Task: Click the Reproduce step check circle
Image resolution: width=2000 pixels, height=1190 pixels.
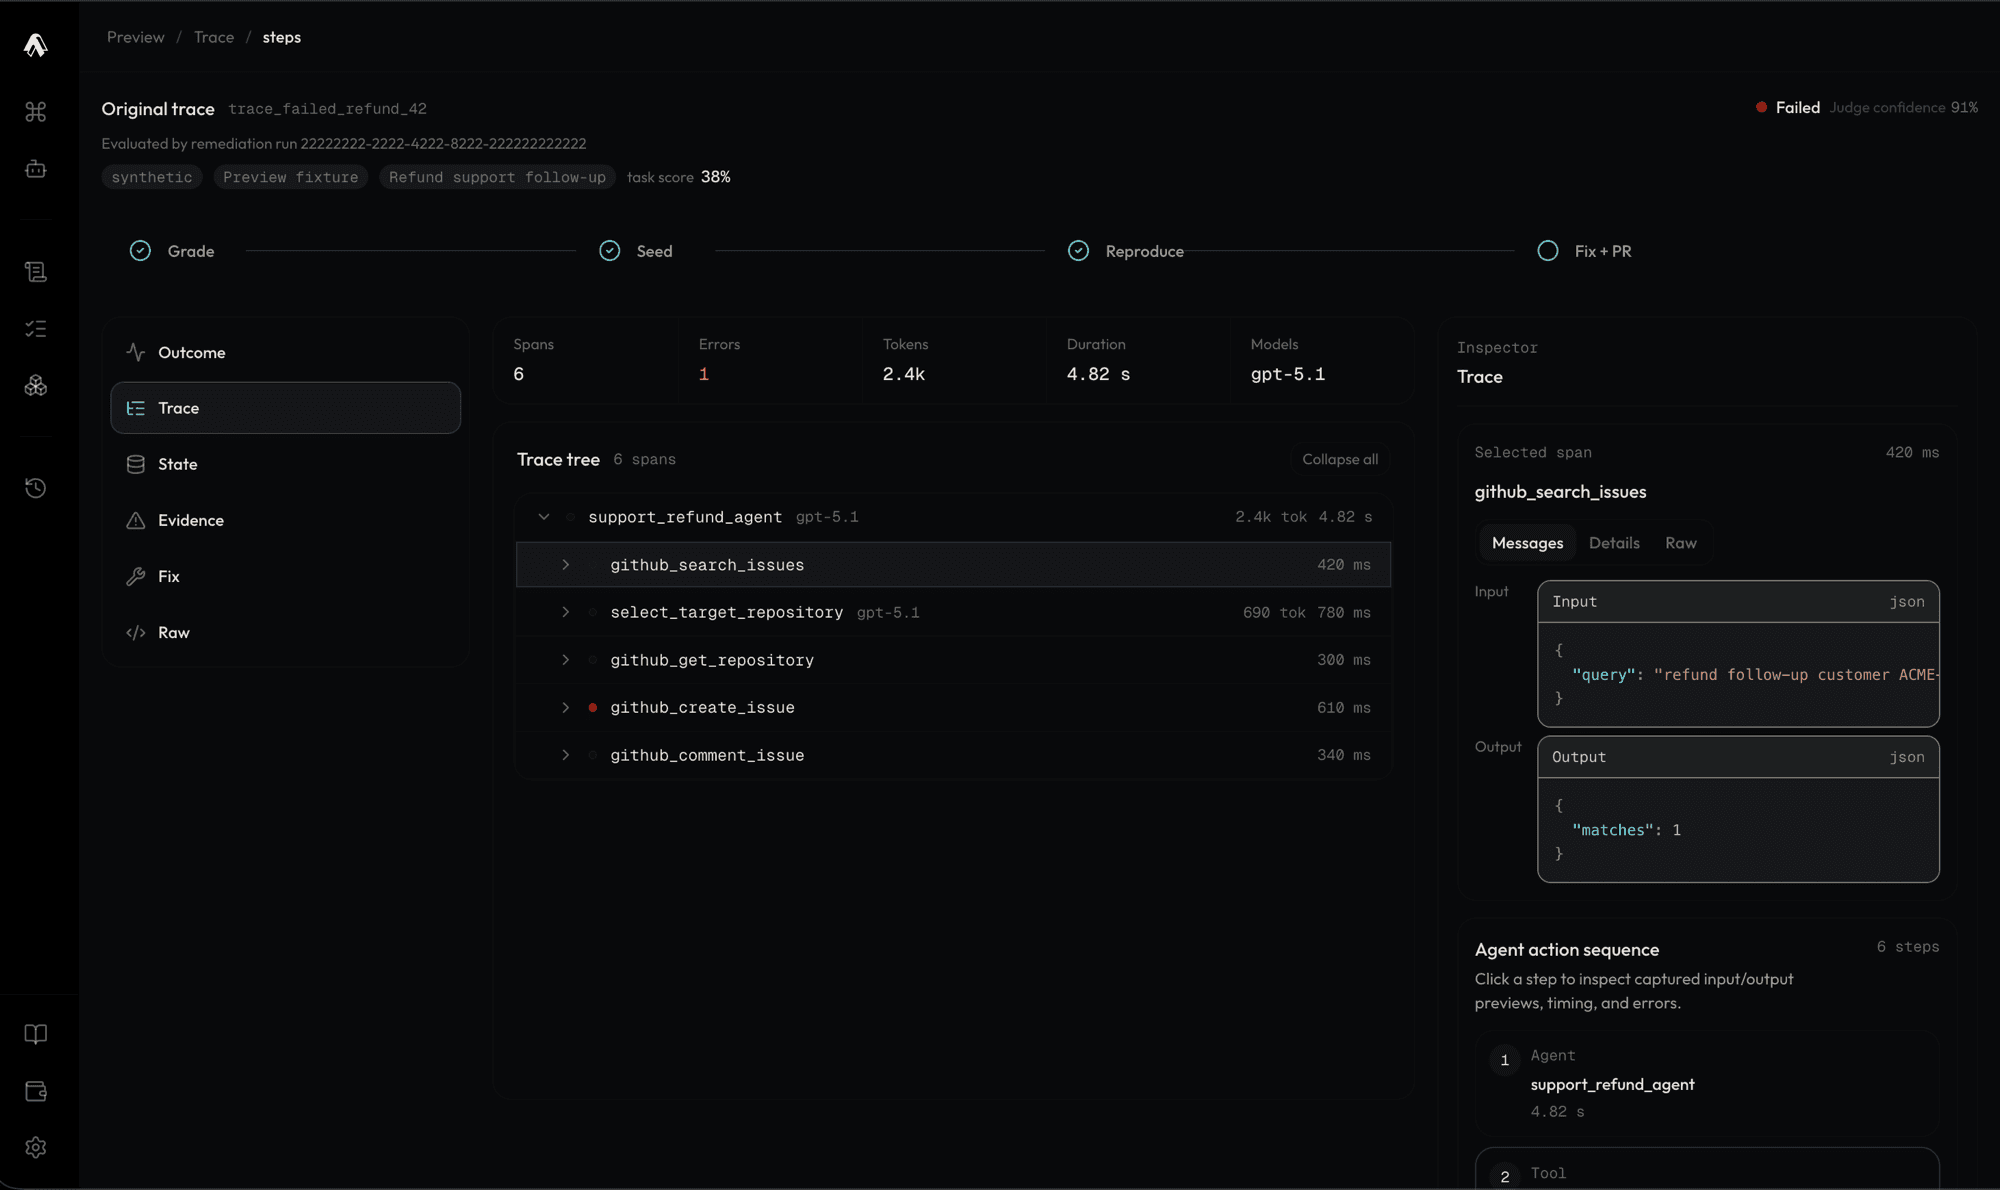Action: [1078, 251]
